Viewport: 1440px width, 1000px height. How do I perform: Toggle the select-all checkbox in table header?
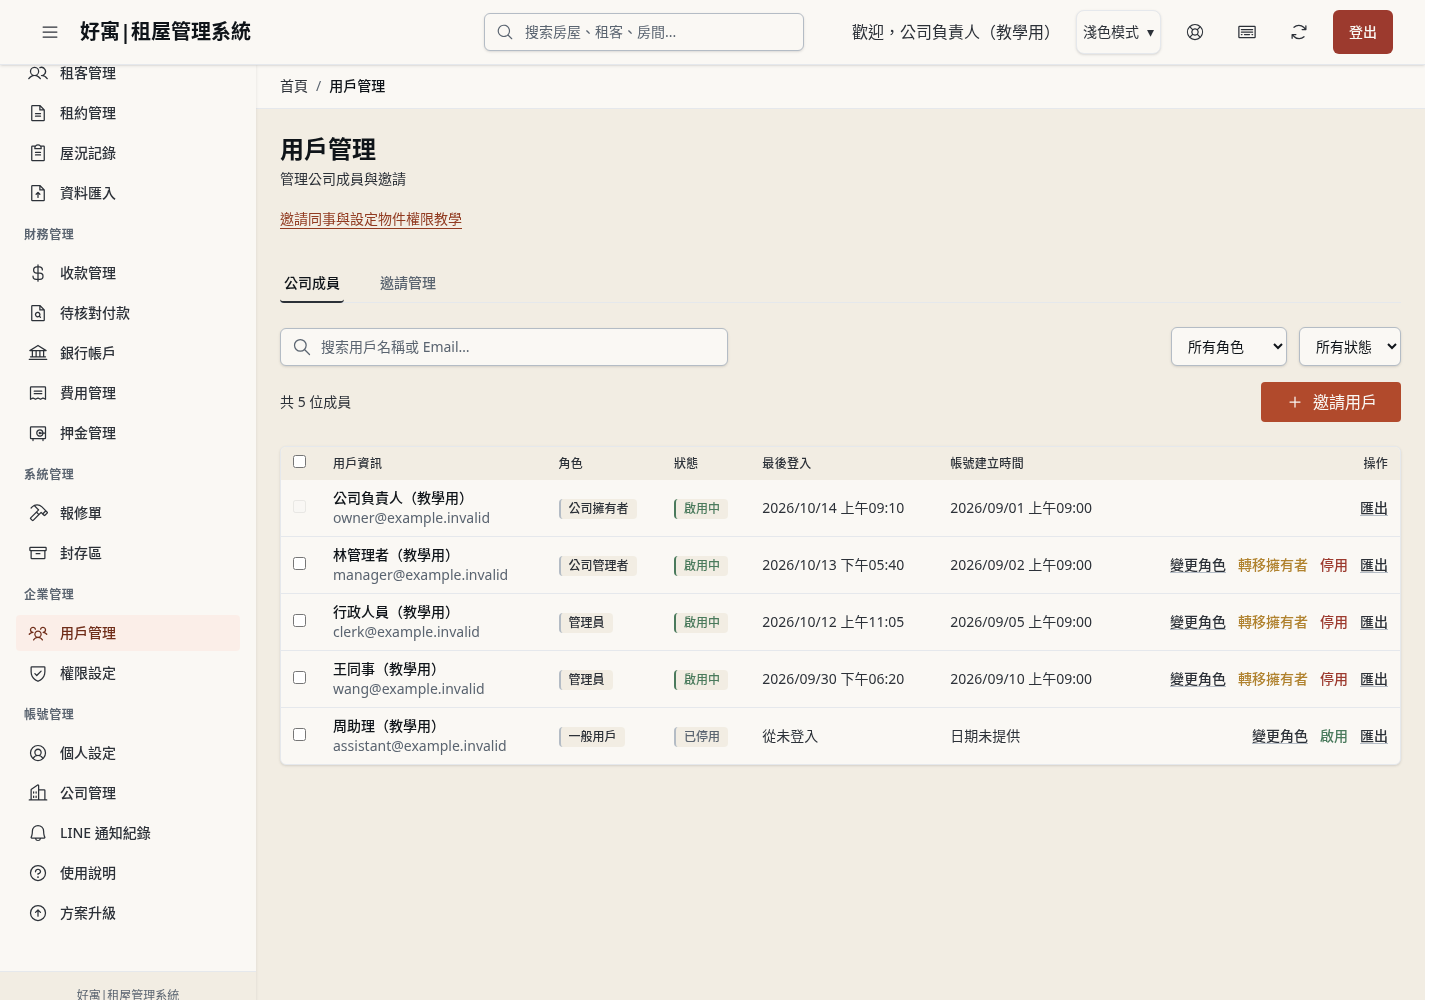299,461
